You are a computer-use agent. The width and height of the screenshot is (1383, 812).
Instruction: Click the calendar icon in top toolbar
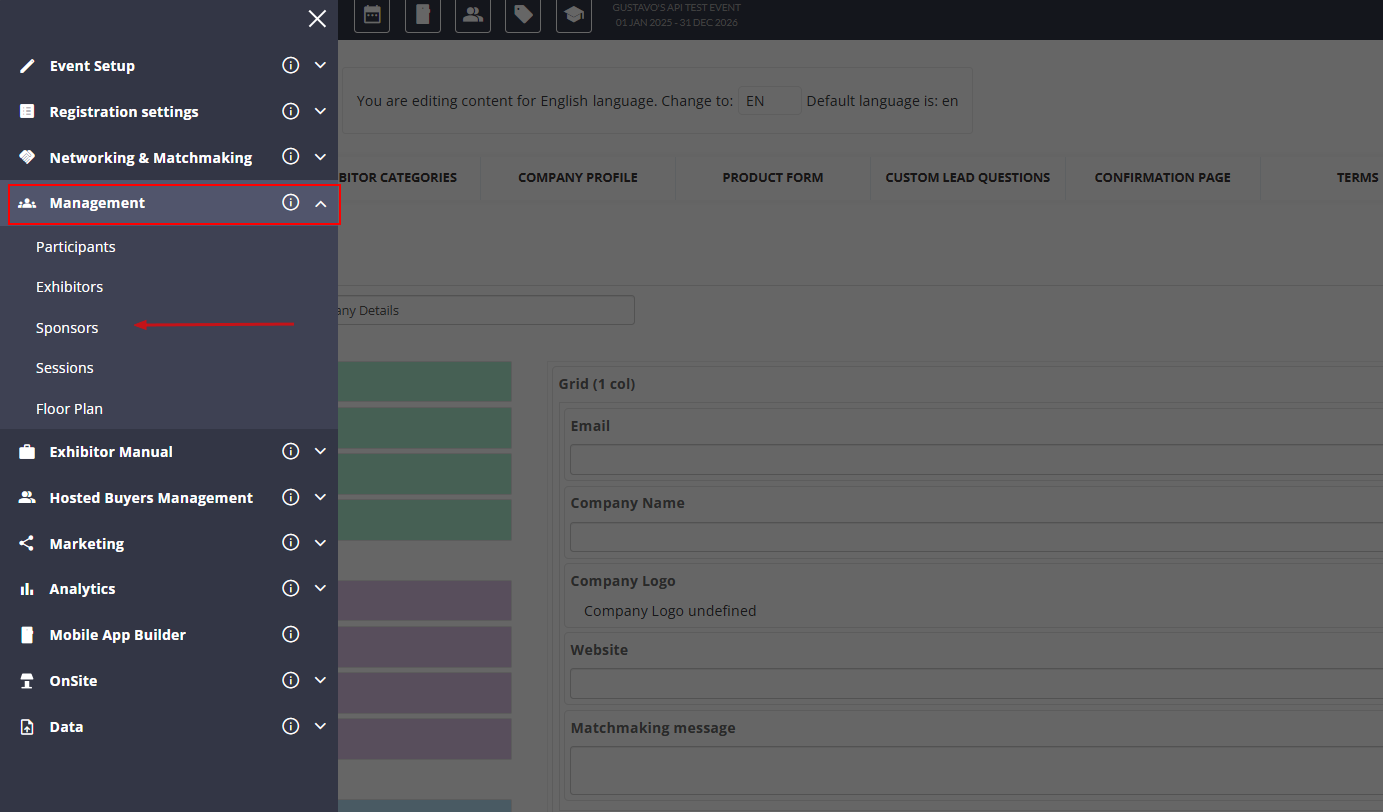372,15
